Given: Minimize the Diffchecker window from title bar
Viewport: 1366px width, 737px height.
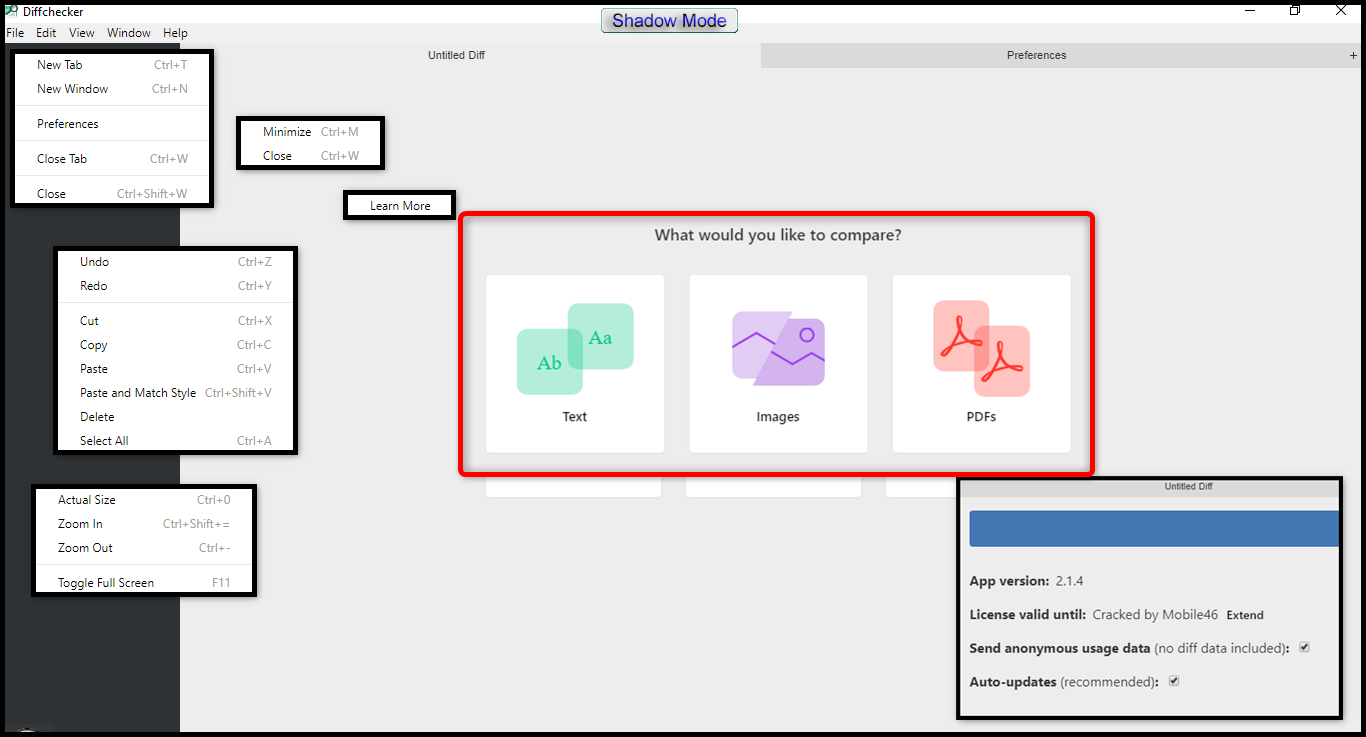Looking at the screenshot, I should (1250, 11).
